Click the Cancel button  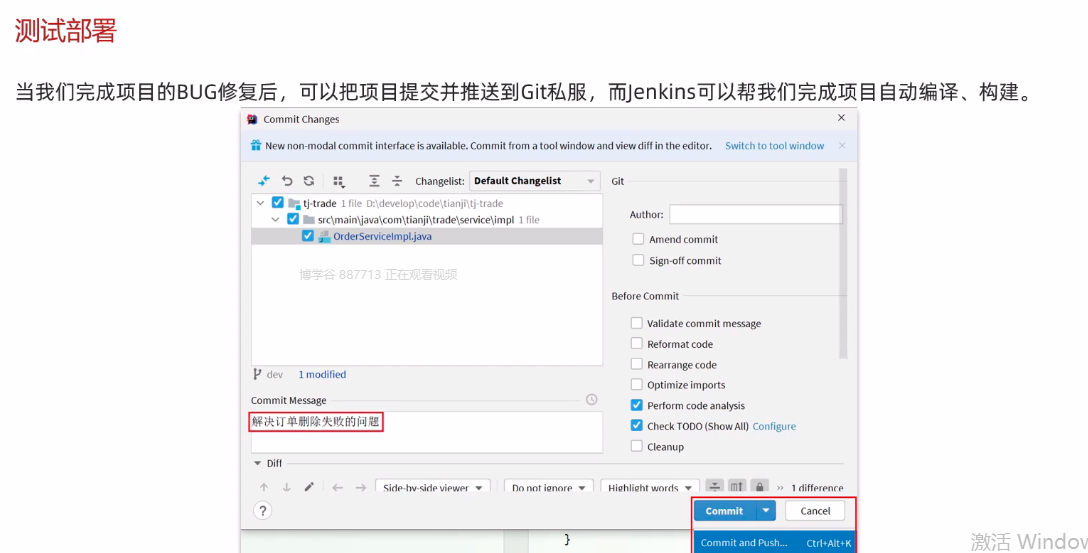[x=815, y=511]
